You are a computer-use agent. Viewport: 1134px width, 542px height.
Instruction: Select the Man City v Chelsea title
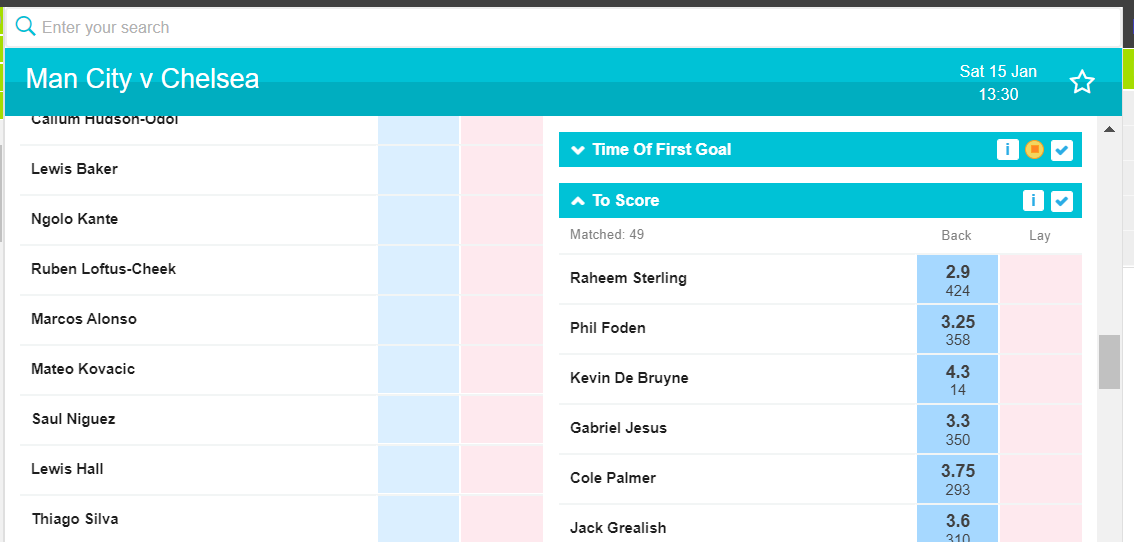click(142, 78)
